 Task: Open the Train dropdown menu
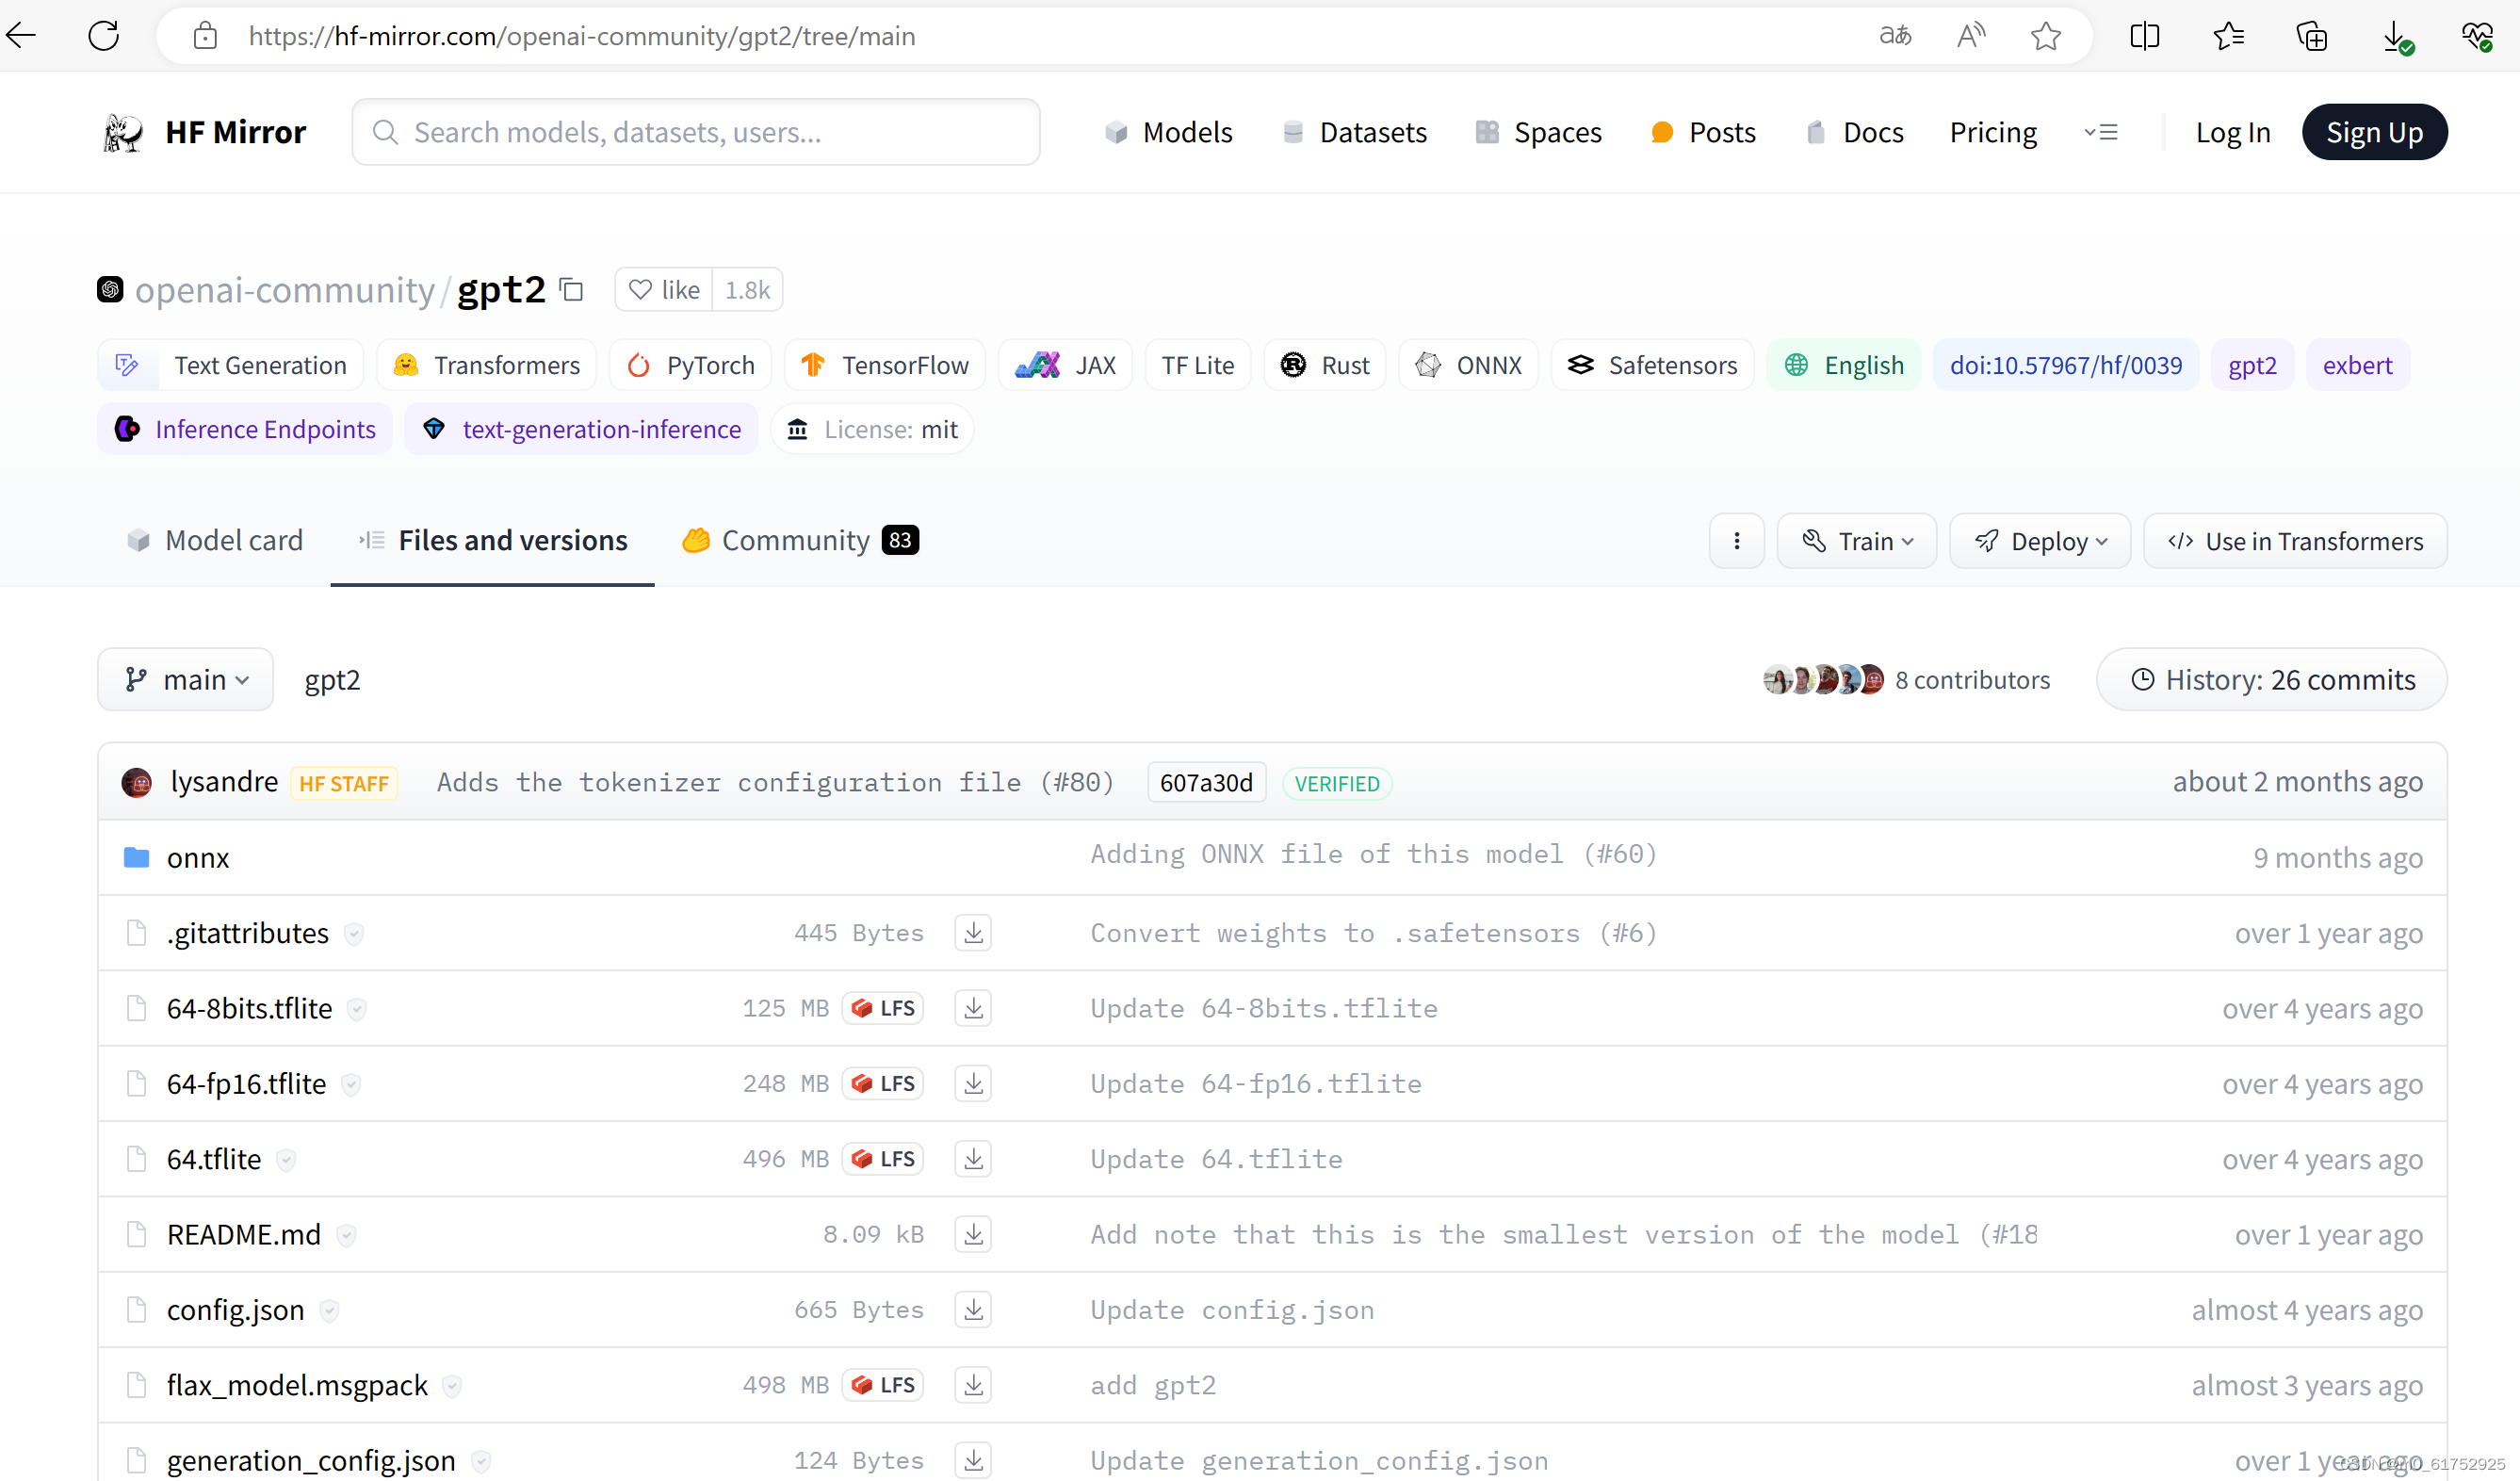coord(1857,541)
